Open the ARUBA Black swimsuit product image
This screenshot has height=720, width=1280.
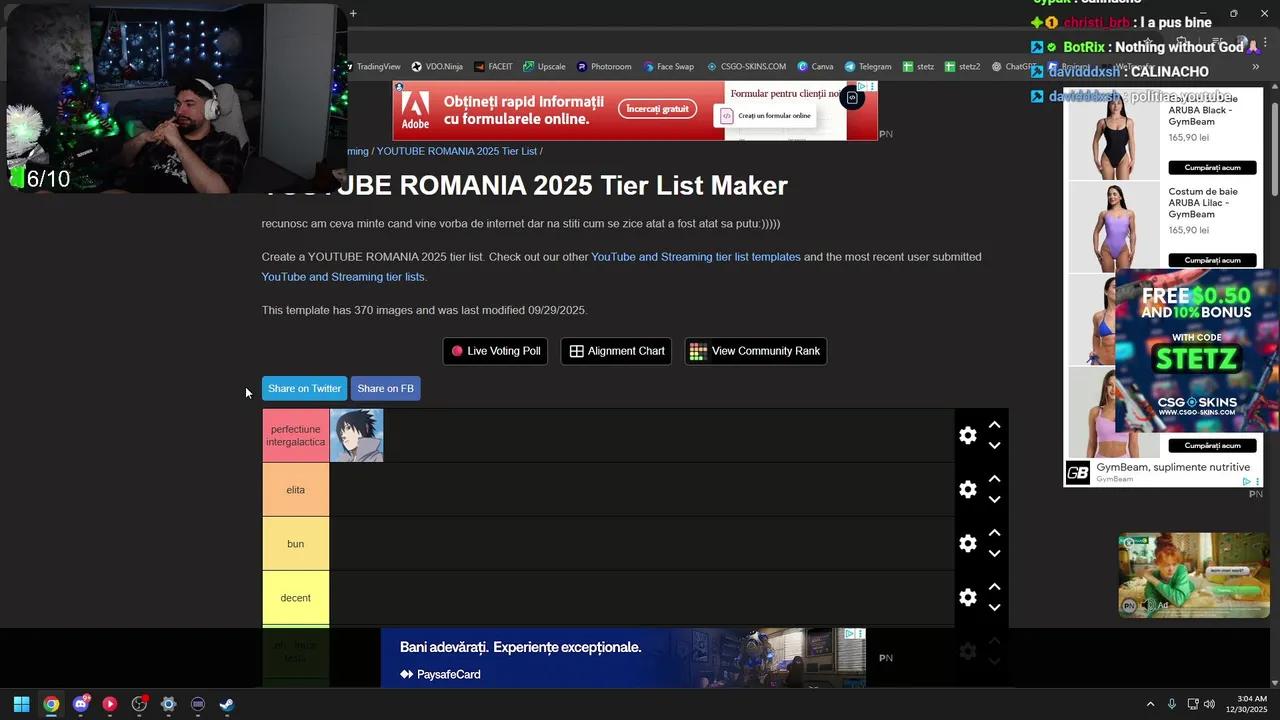tap(1114, 135)
